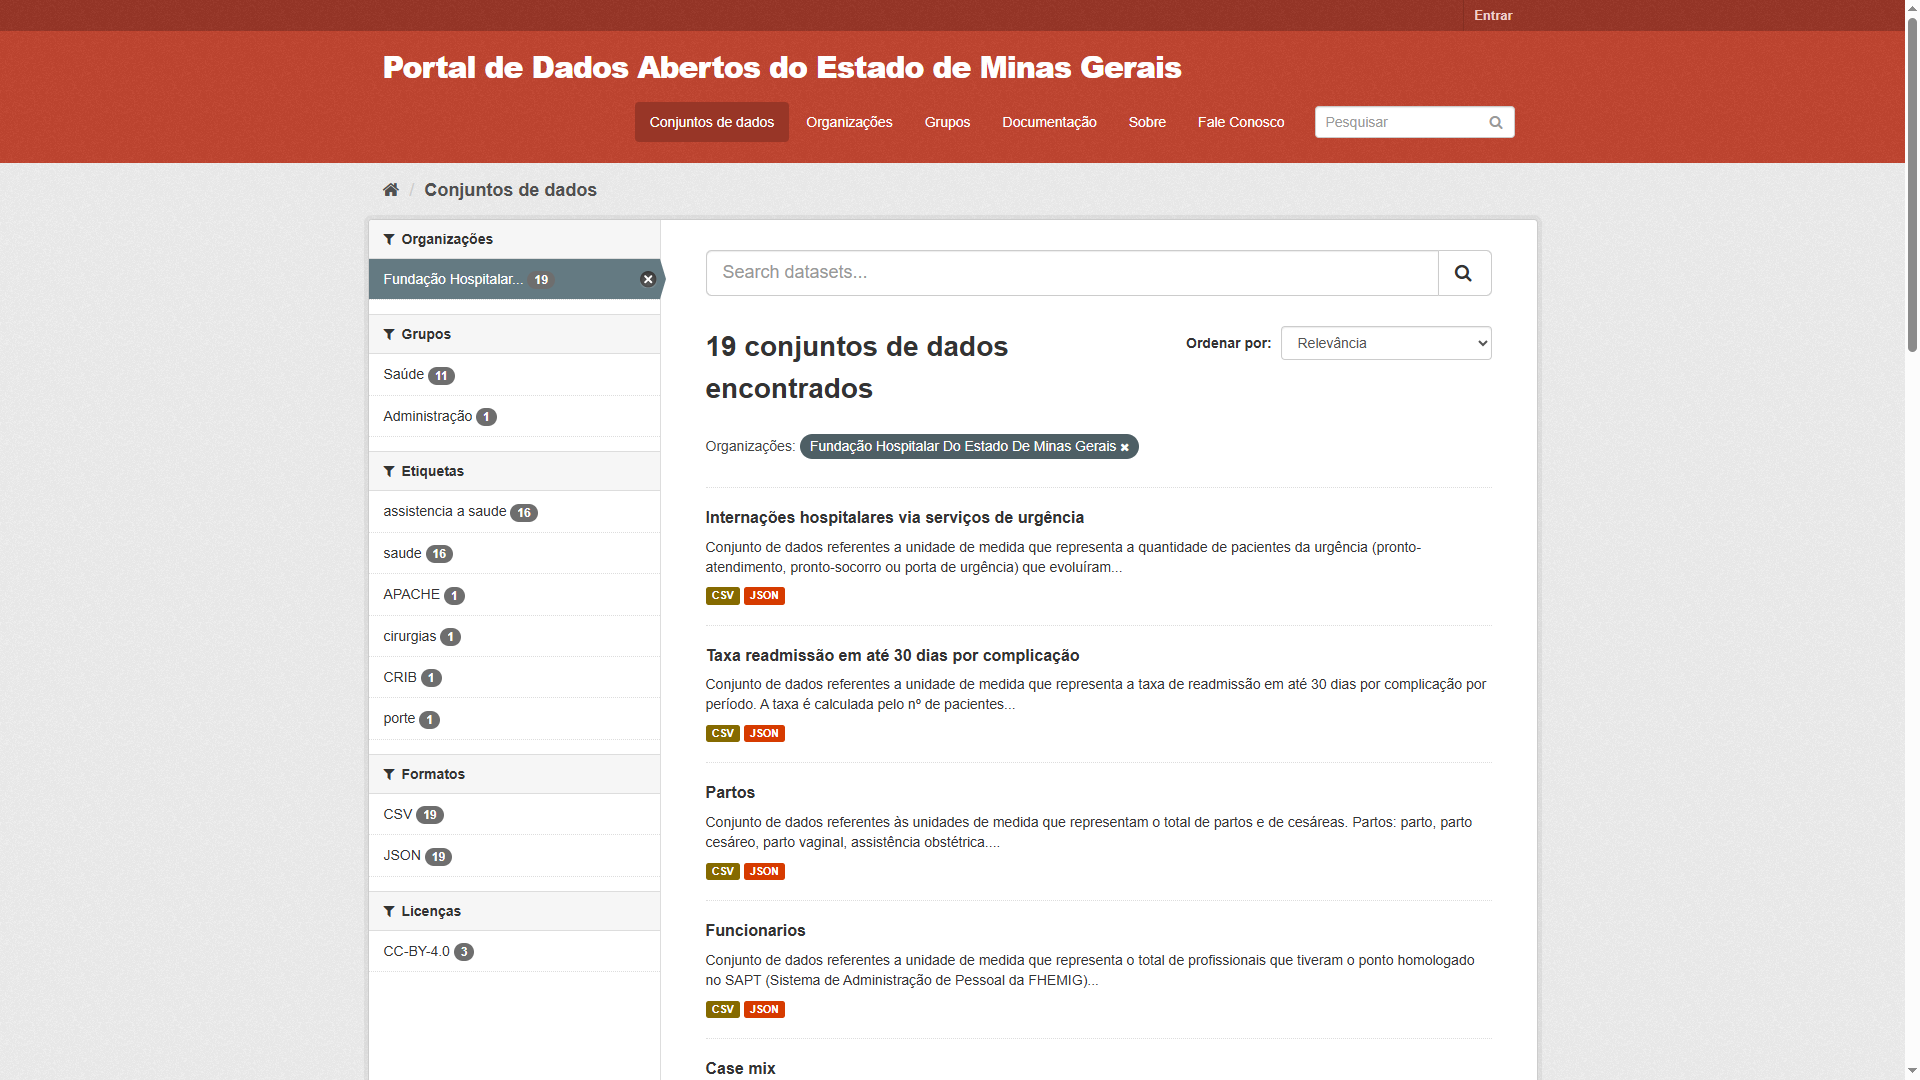Open the Documentação menu item
This screenshot has height=1080, width=1920.
tap(1049, 122)
